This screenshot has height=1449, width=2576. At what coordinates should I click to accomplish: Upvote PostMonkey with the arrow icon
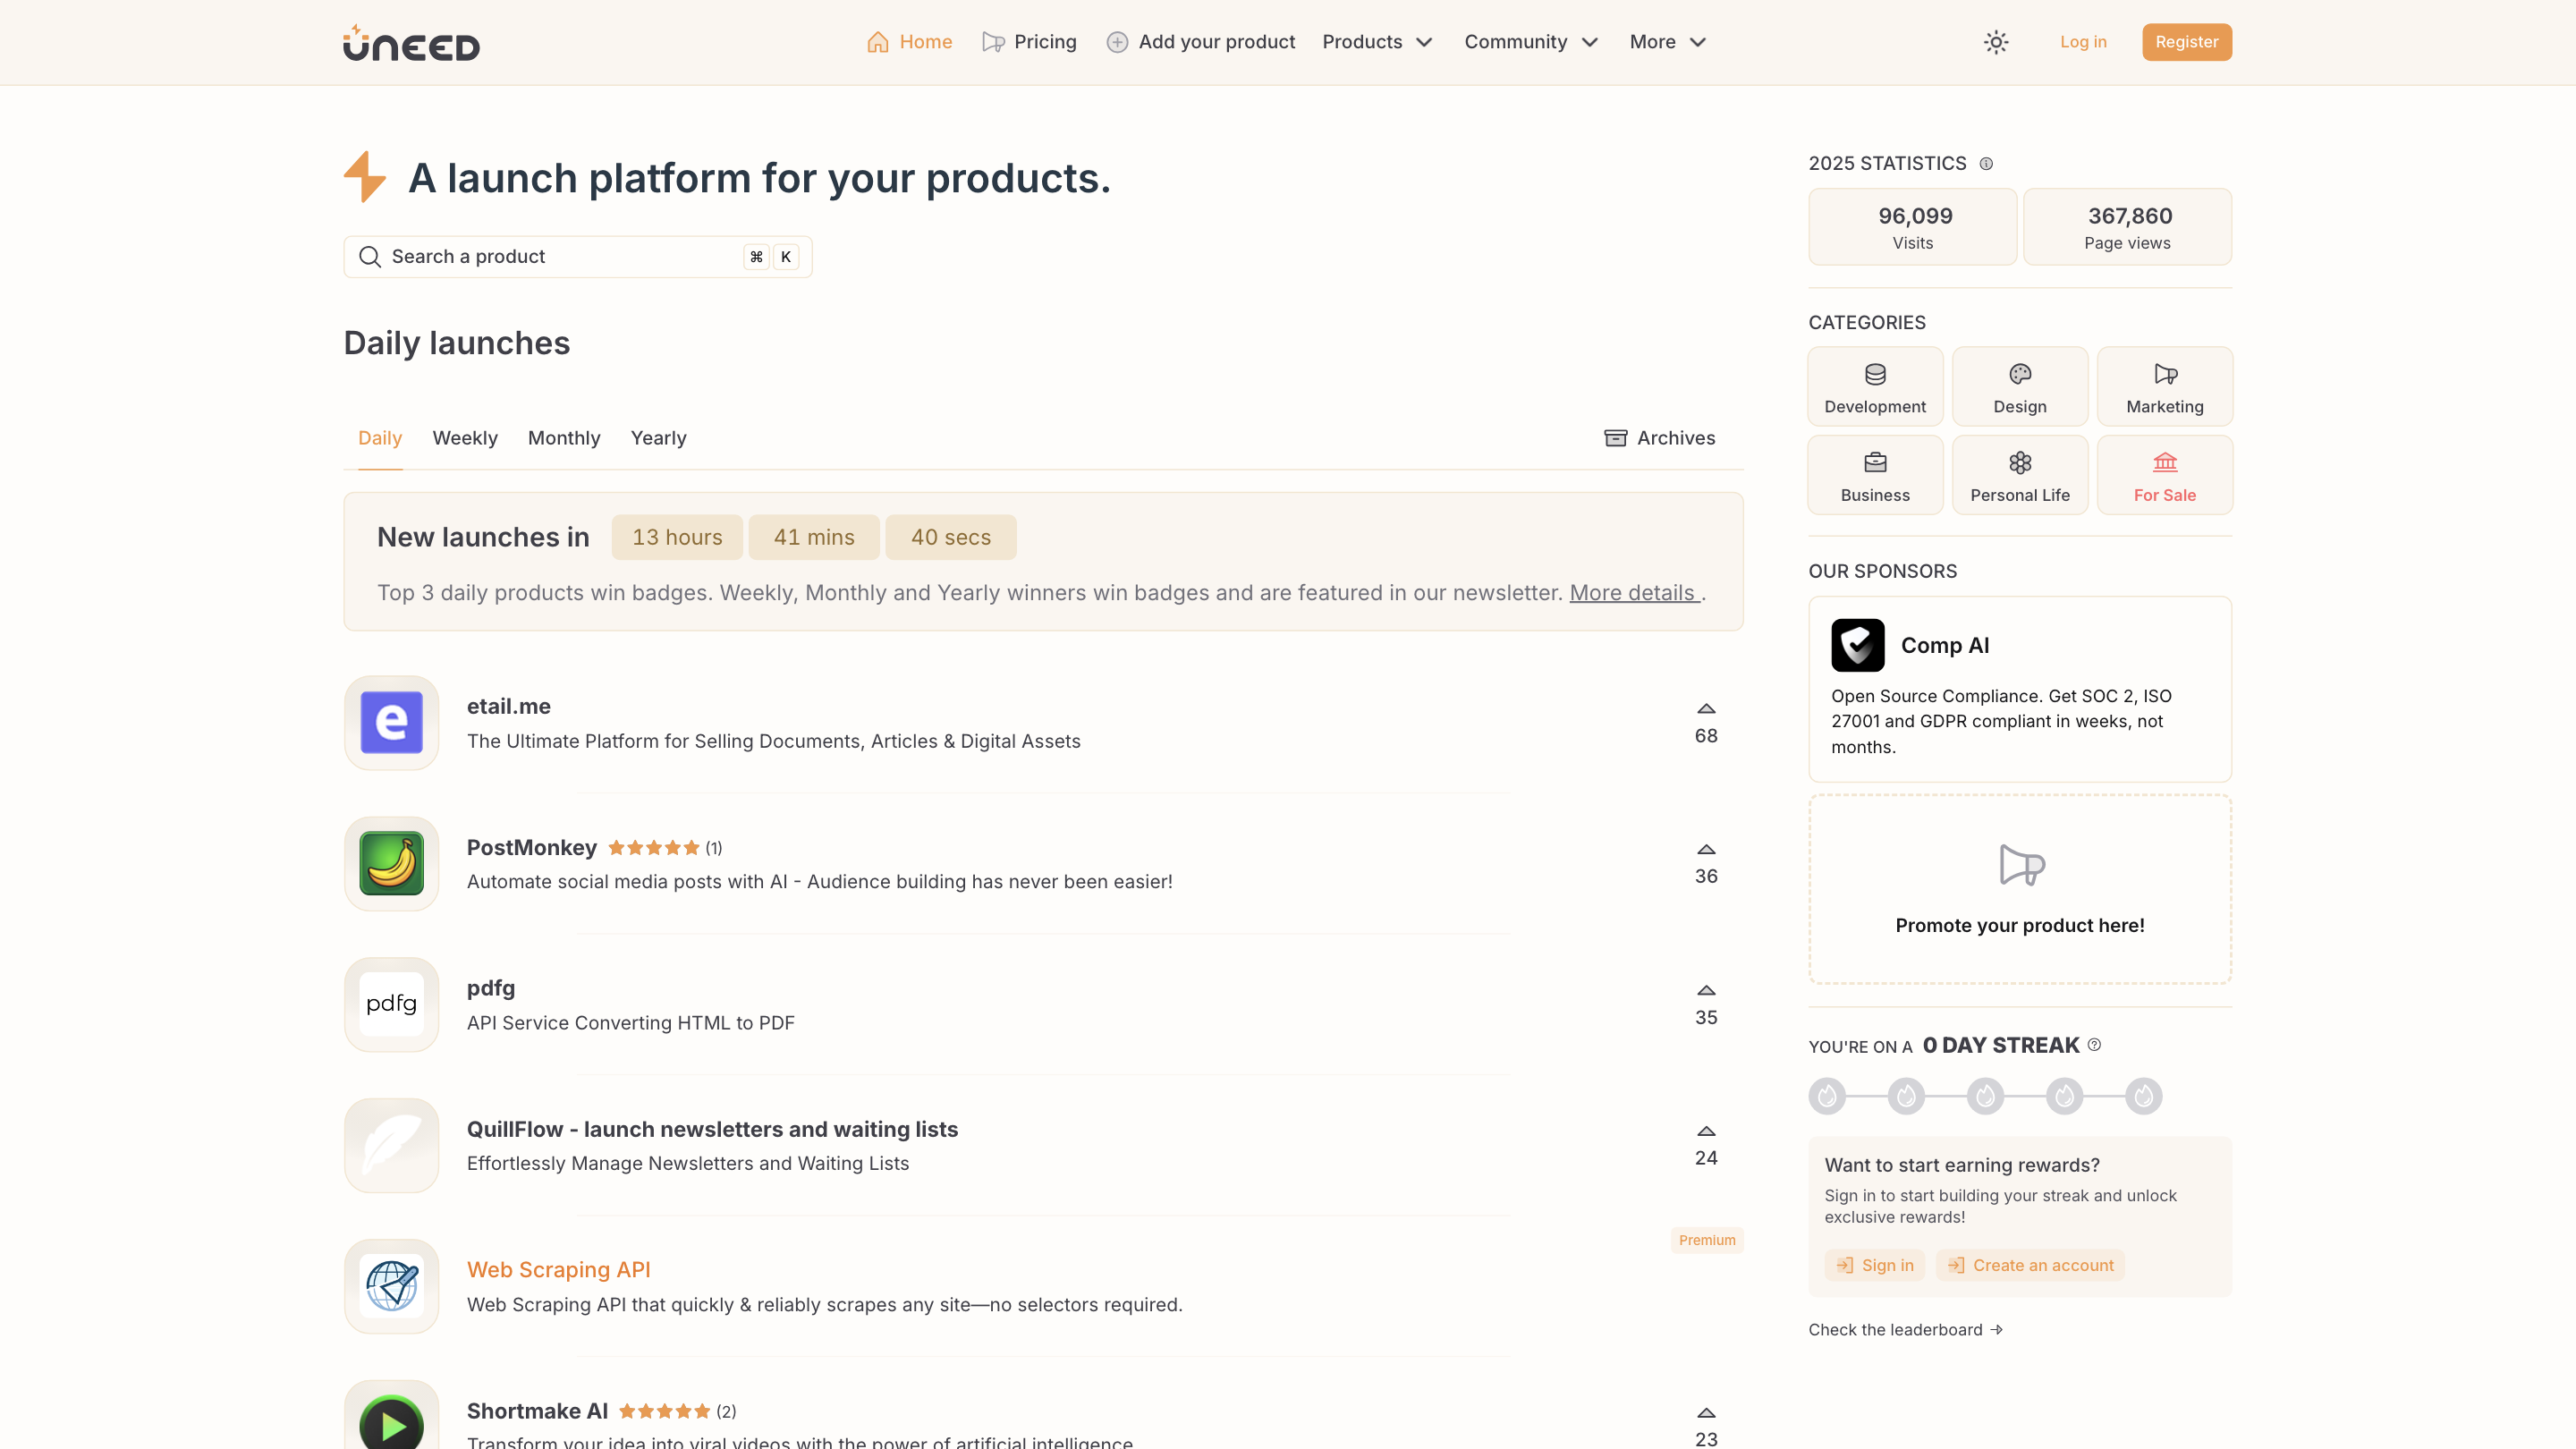pos(1706,850)
